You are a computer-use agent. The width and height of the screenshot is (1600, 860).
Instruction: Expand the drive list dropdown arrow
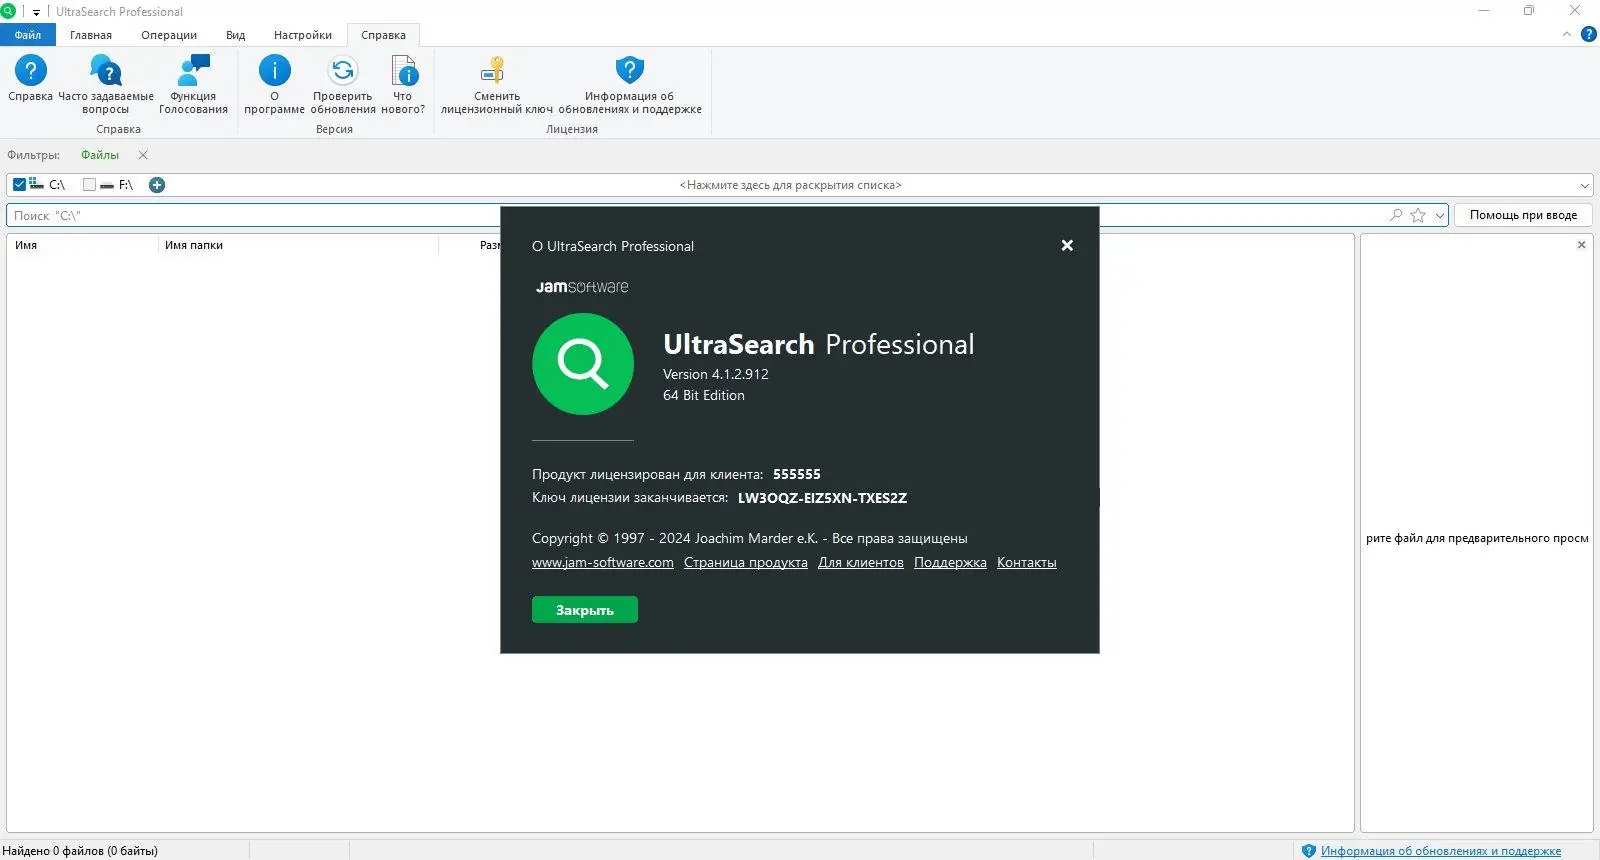click(1584, 185)
